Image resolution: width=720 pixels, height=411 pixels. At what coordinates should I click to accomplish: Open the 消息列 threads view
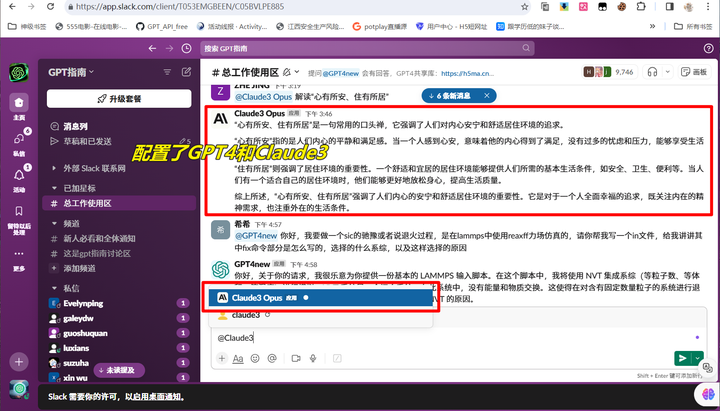coord(75,126)
